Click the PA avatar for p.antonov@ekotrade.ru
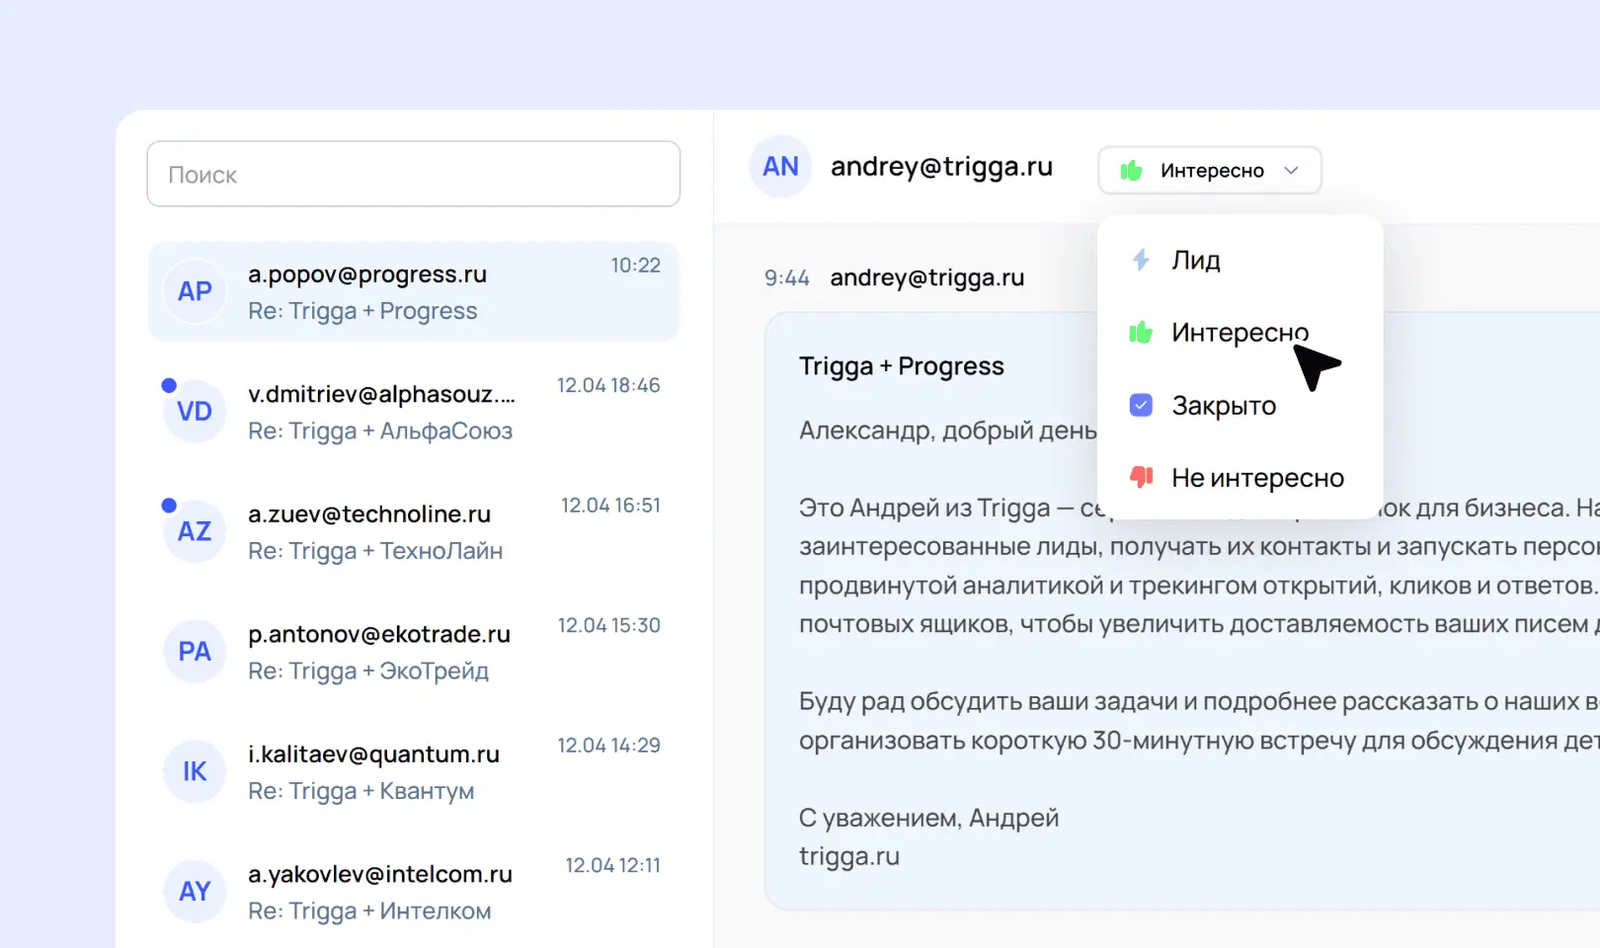Screen dimensions: 1600x948 click(x=194, y=651)
